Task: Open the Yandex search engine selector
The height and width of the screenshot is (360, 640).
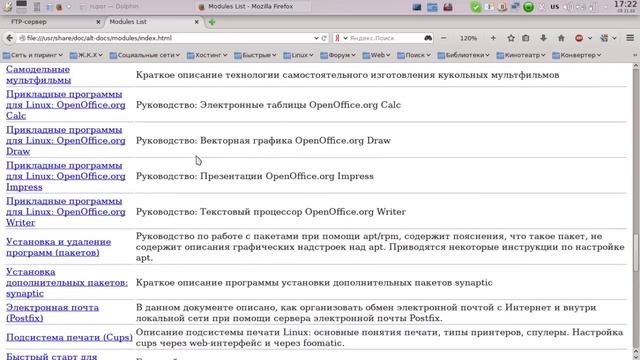Action: point(341,38)
